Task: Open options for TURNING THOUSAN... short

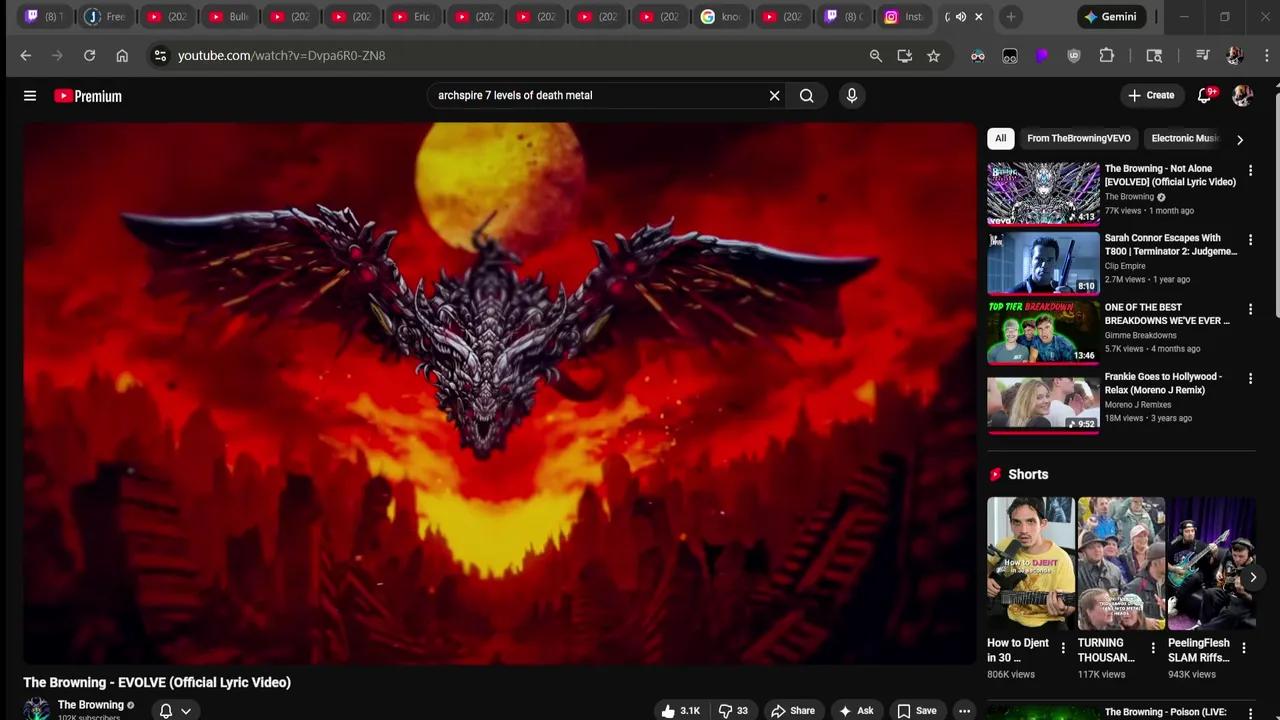Action: [x=1153, y=648]
